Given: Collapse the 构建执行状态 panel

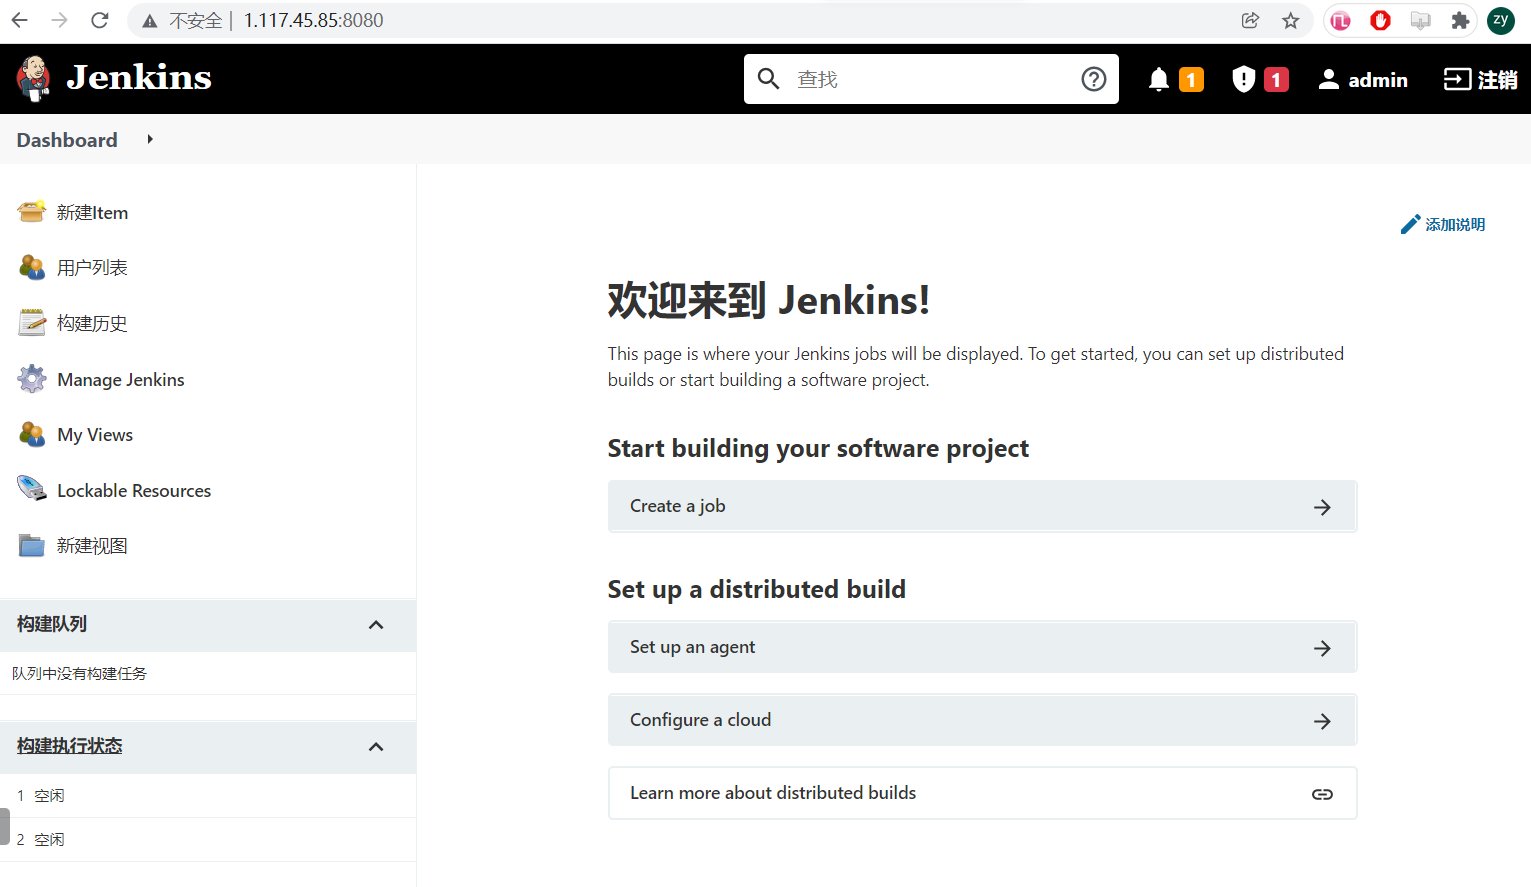Looking at the screenshot, I should (376, 747).
